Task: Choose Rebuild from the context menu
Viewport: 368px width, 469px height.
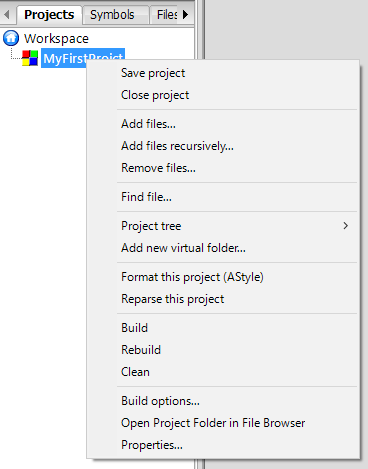Action: 141,350
